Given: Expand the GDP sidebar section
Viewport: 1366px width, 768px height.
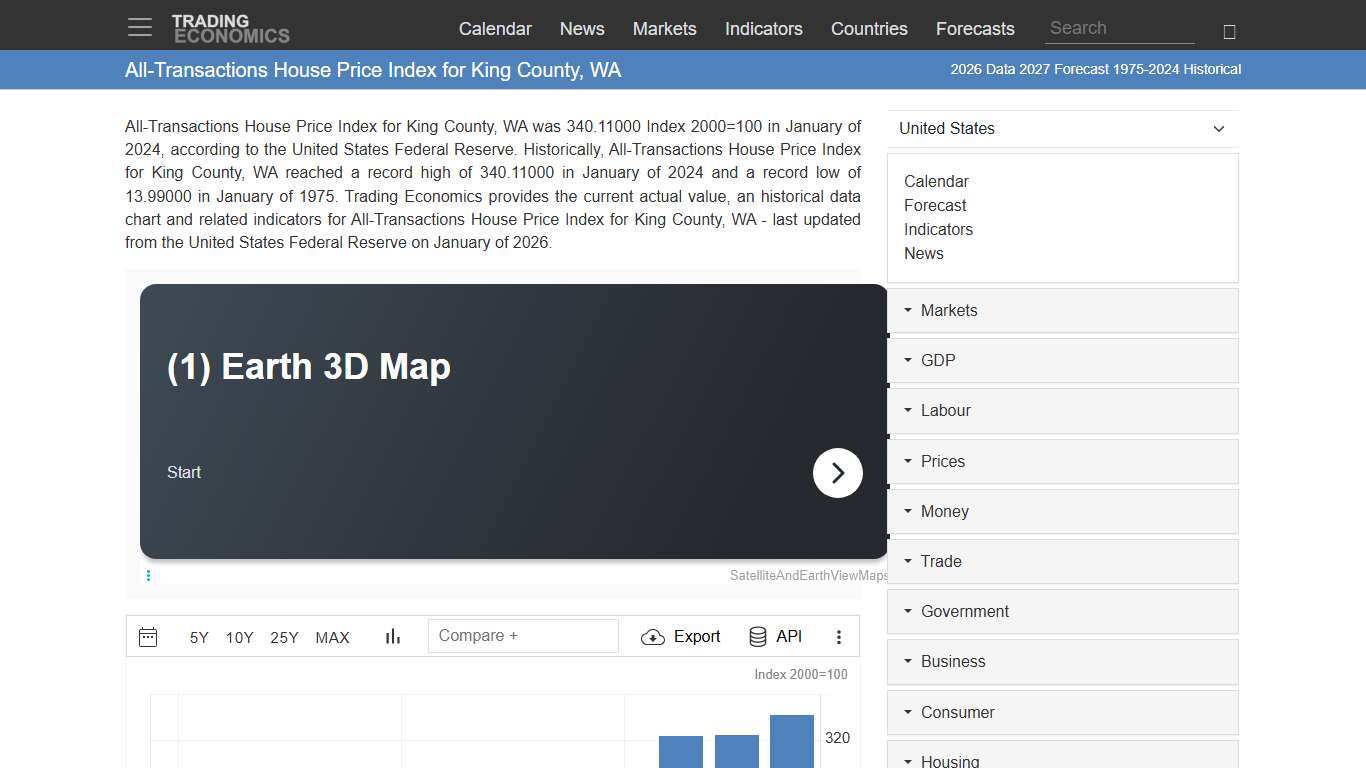Looking at the screenshot, I should click(x=1062, y=361).
